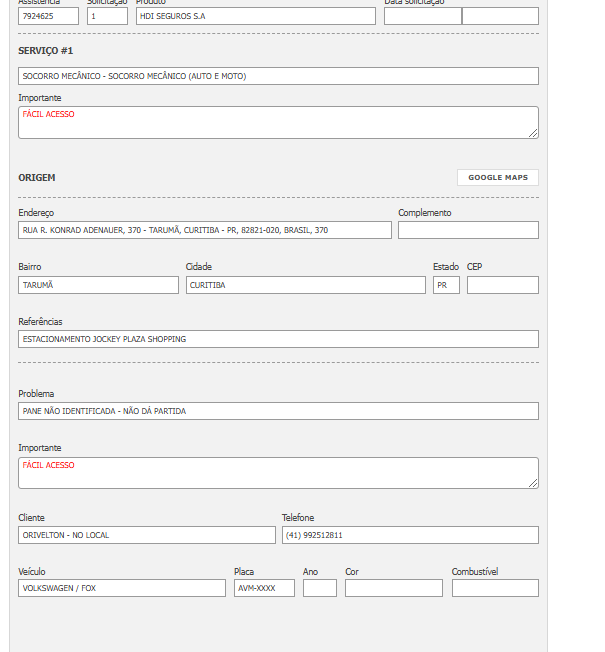Select the Produto field with HDI SEGUROS
605x652 pixels.
point(255,16)
